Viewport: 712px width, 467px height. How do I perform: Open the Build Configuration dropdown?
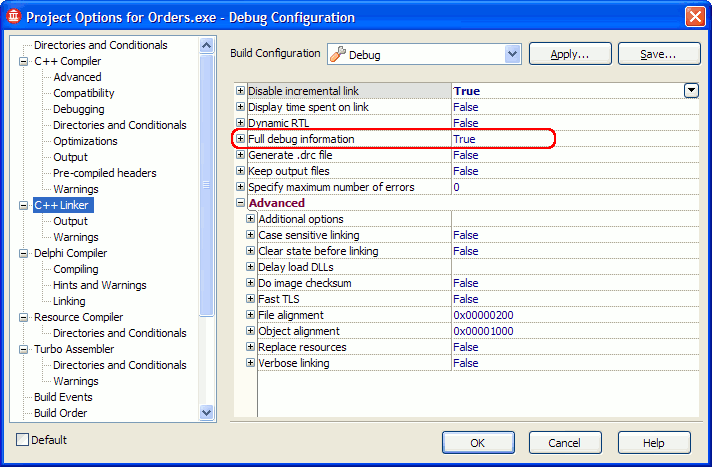(513, 54)
